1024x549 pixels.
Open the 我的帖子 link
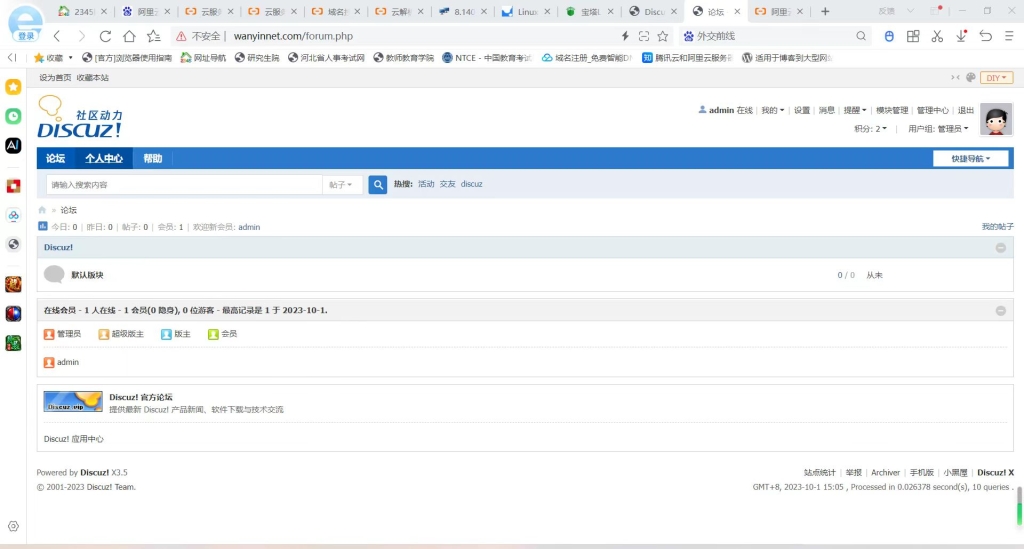coord(998,227)
